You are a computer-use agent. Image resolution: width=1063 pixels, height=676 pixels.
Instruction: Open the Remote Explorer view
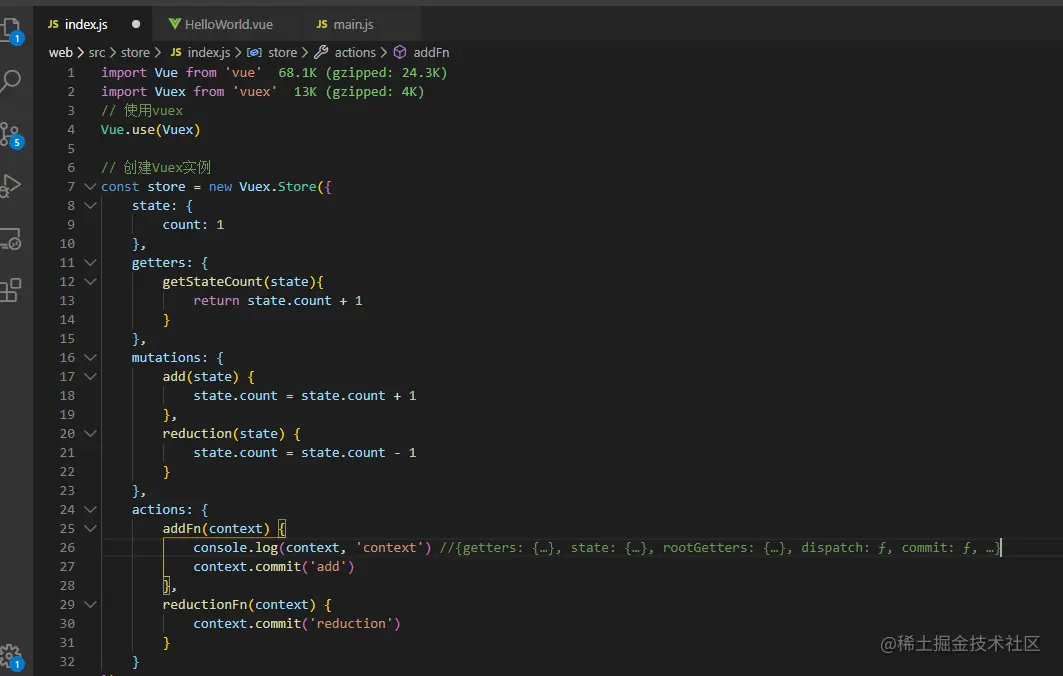(x=11, y=238)
